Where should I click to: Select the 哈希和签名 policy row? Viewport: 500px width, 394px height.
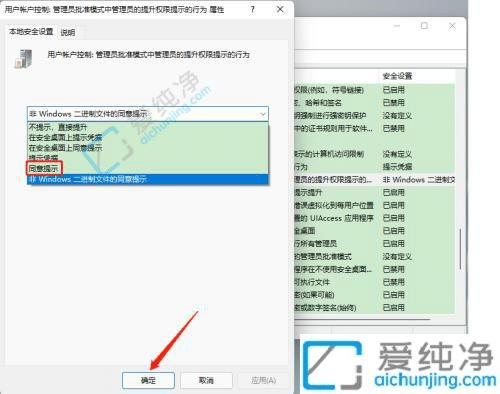[374, 103]
